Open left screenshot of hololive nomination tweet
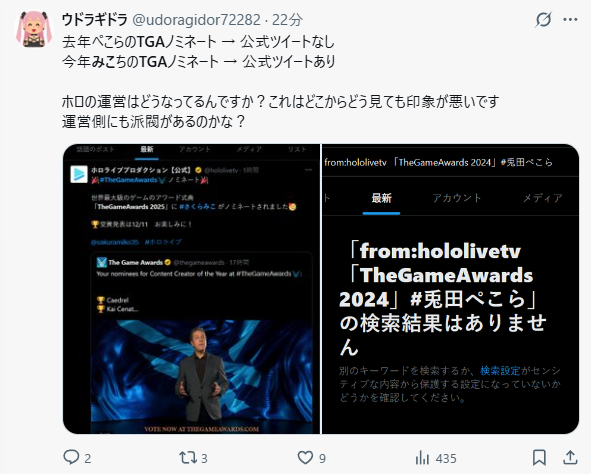 [x=191, y=289]
